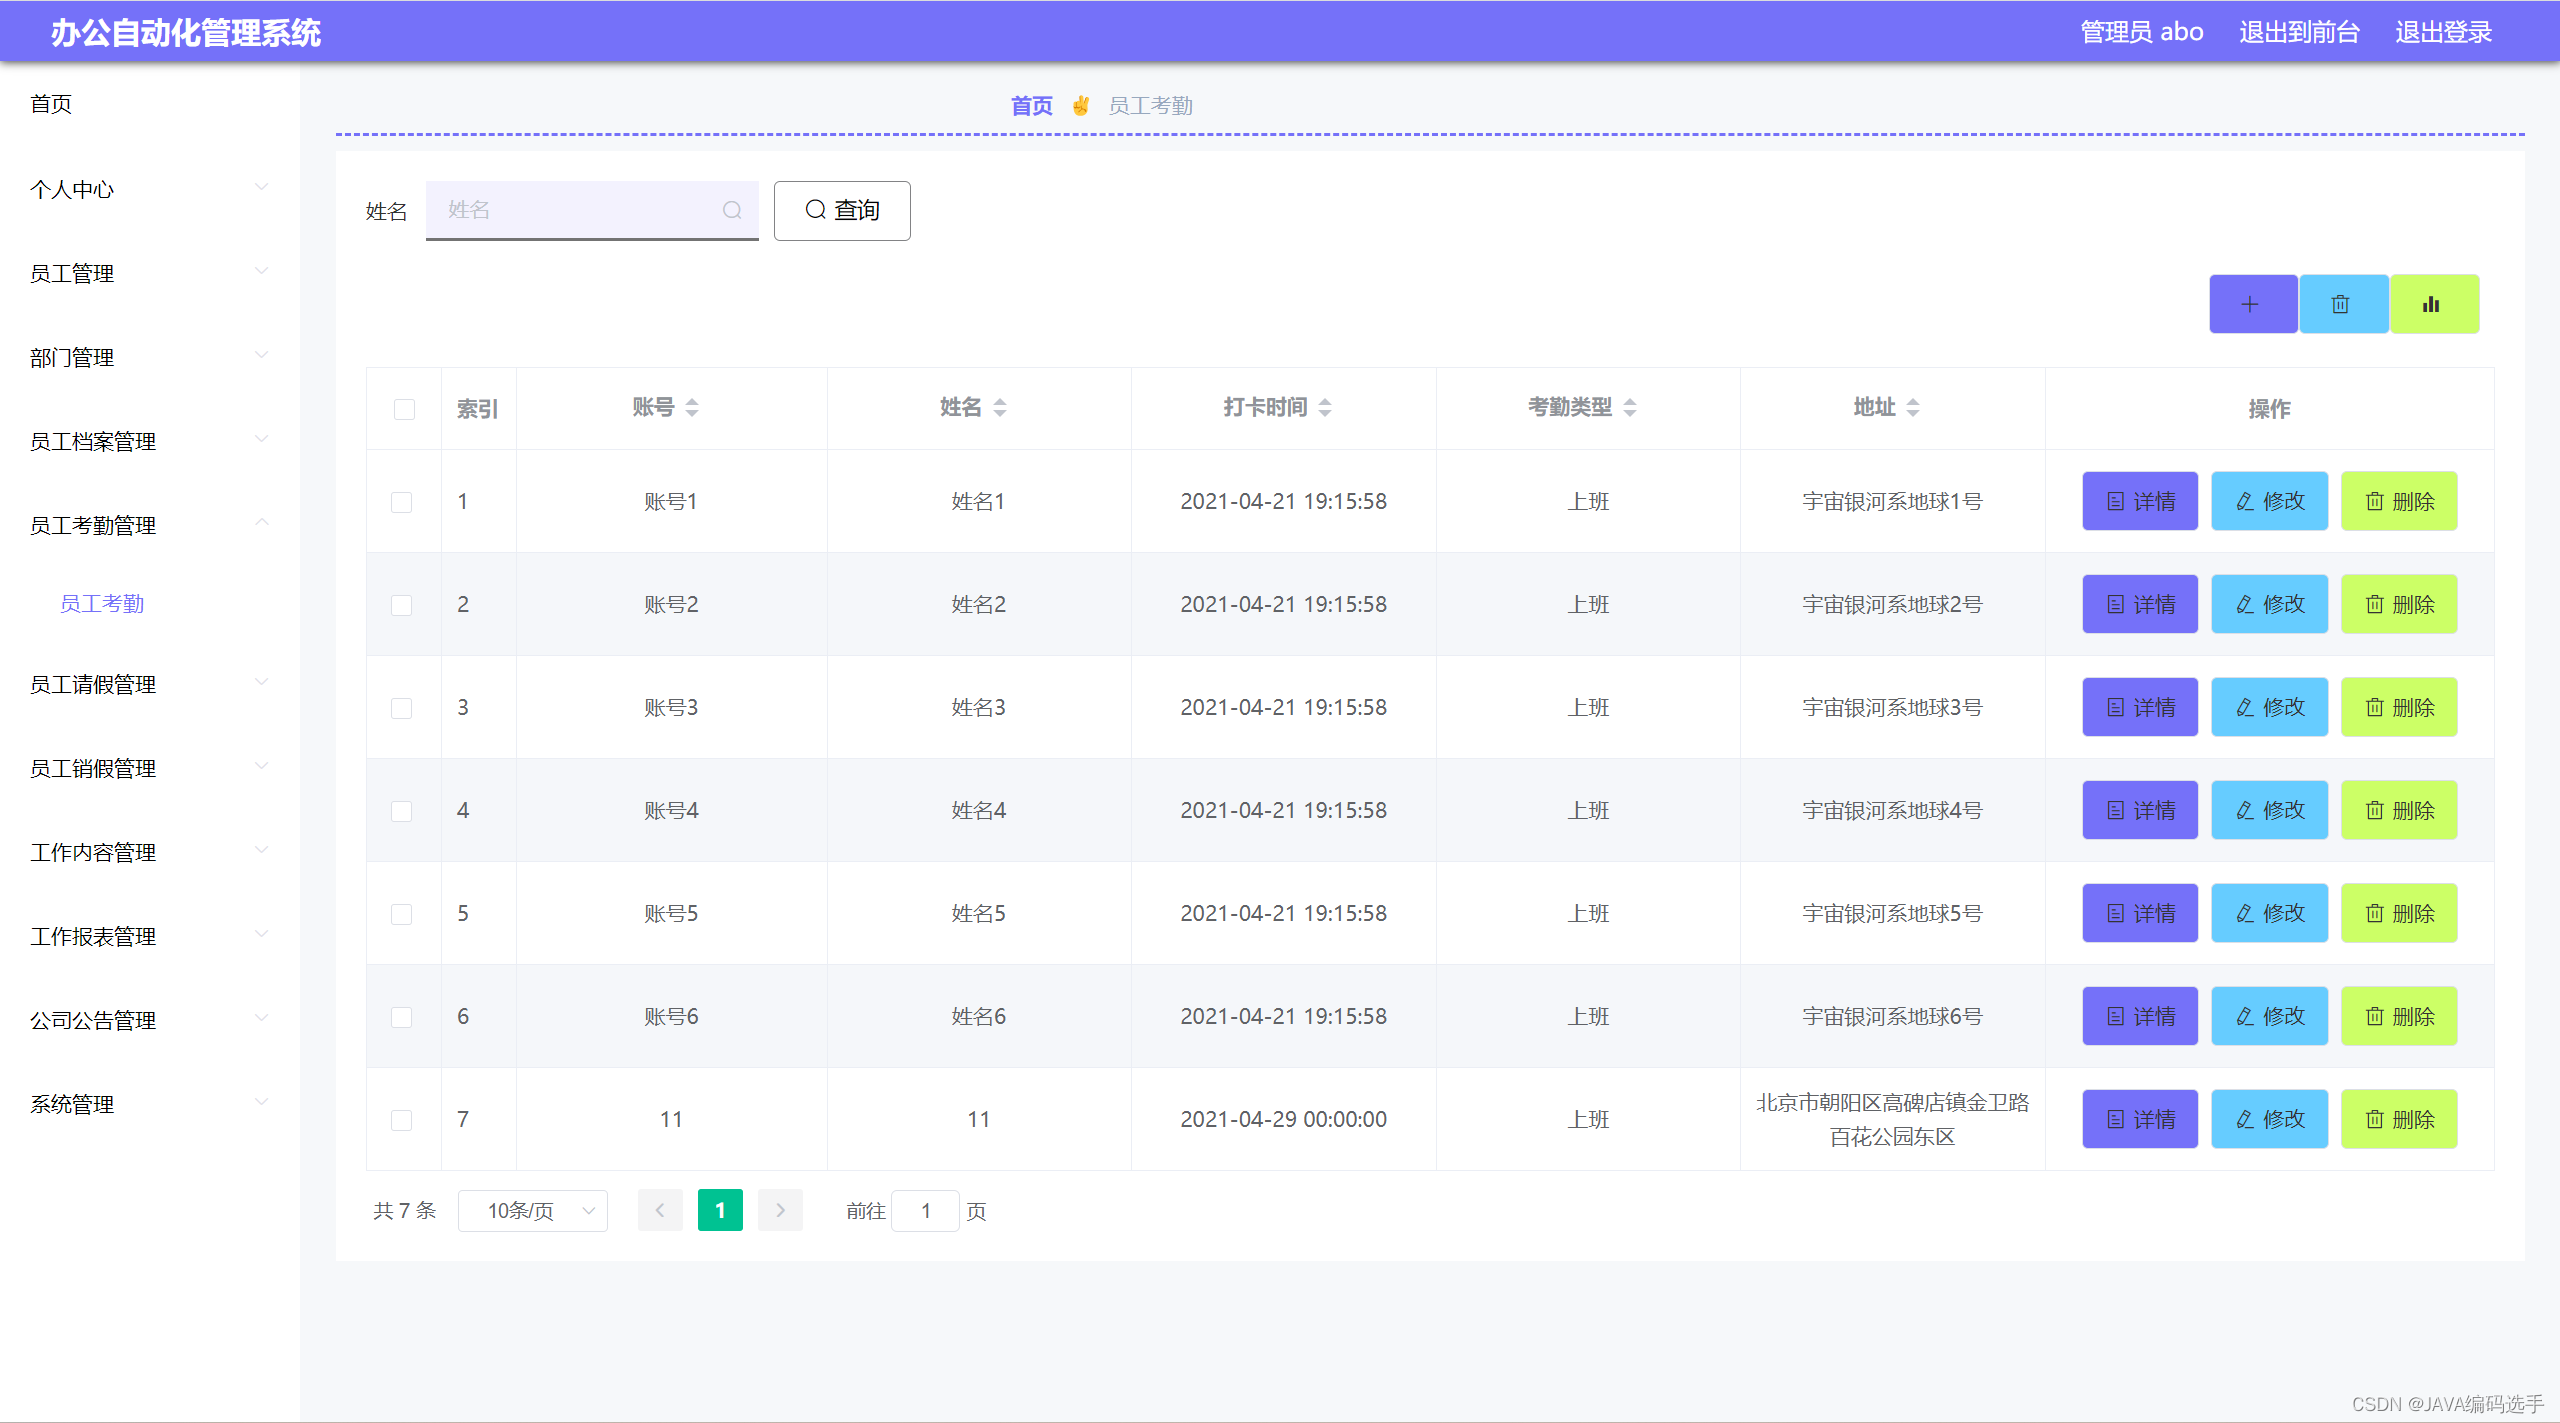2560x1423 pixels.
Task: Go to previous page arrow
Action: tap(660, 1210)
